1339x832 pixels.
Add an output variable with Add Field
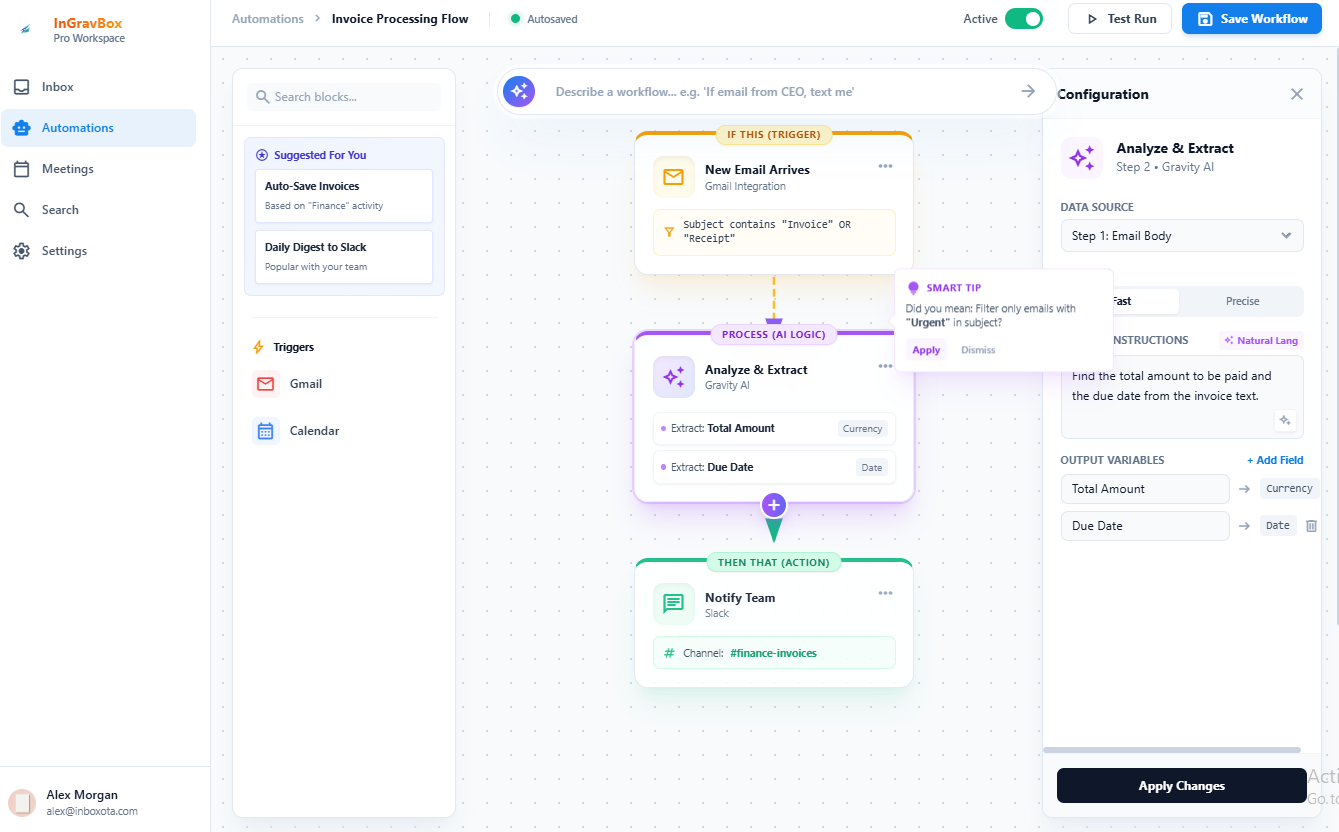1275,459
